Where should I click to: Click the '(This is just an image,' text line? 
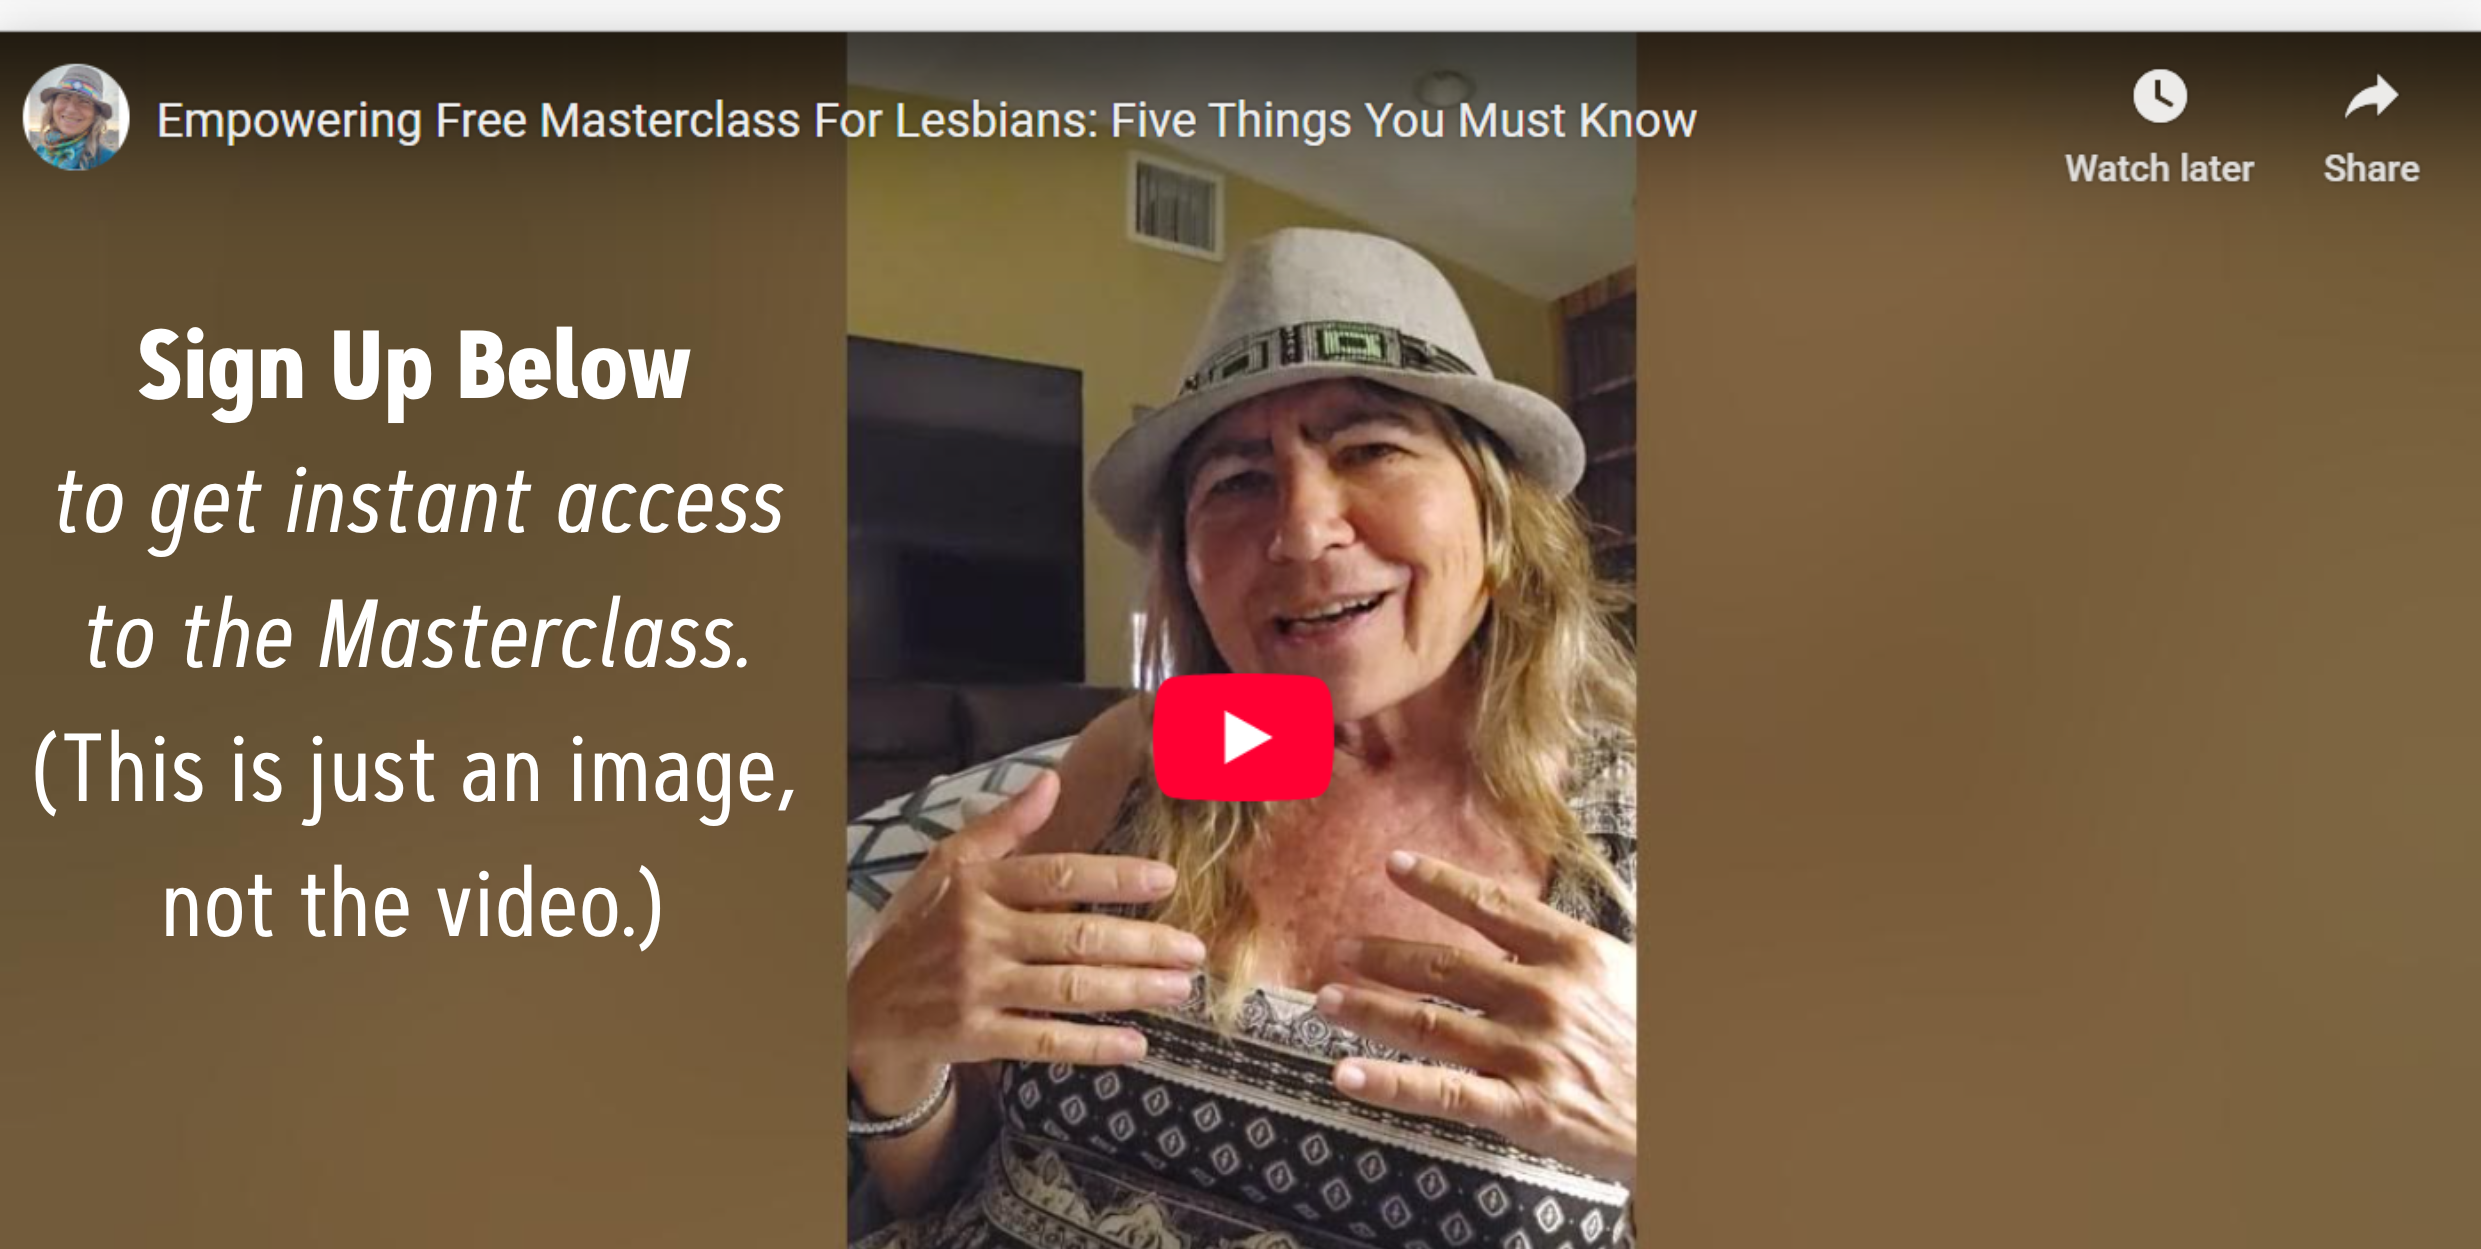tap(414, 772)
